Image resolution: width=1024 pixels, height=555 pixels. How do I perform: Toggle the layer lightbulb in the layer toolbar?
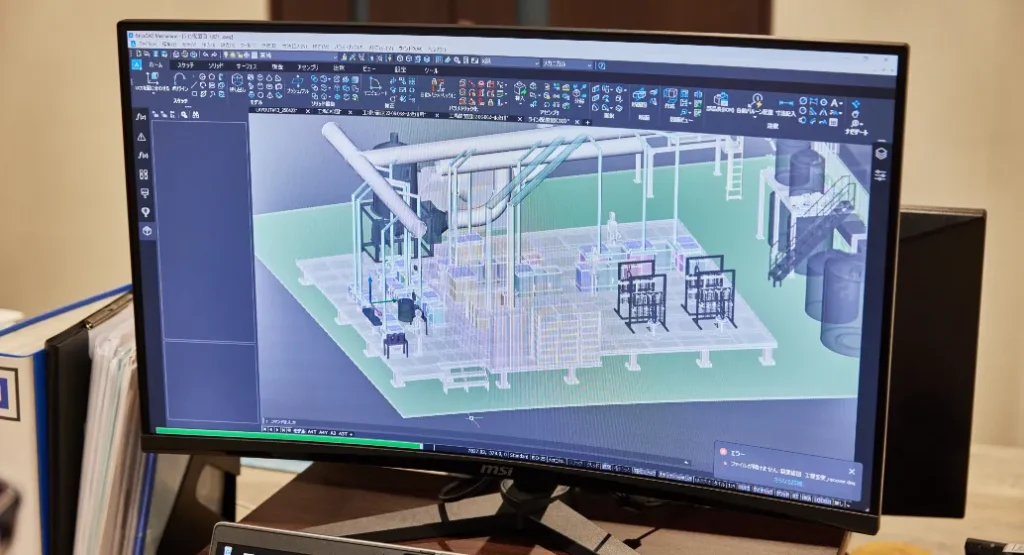(x=225, y=55)
